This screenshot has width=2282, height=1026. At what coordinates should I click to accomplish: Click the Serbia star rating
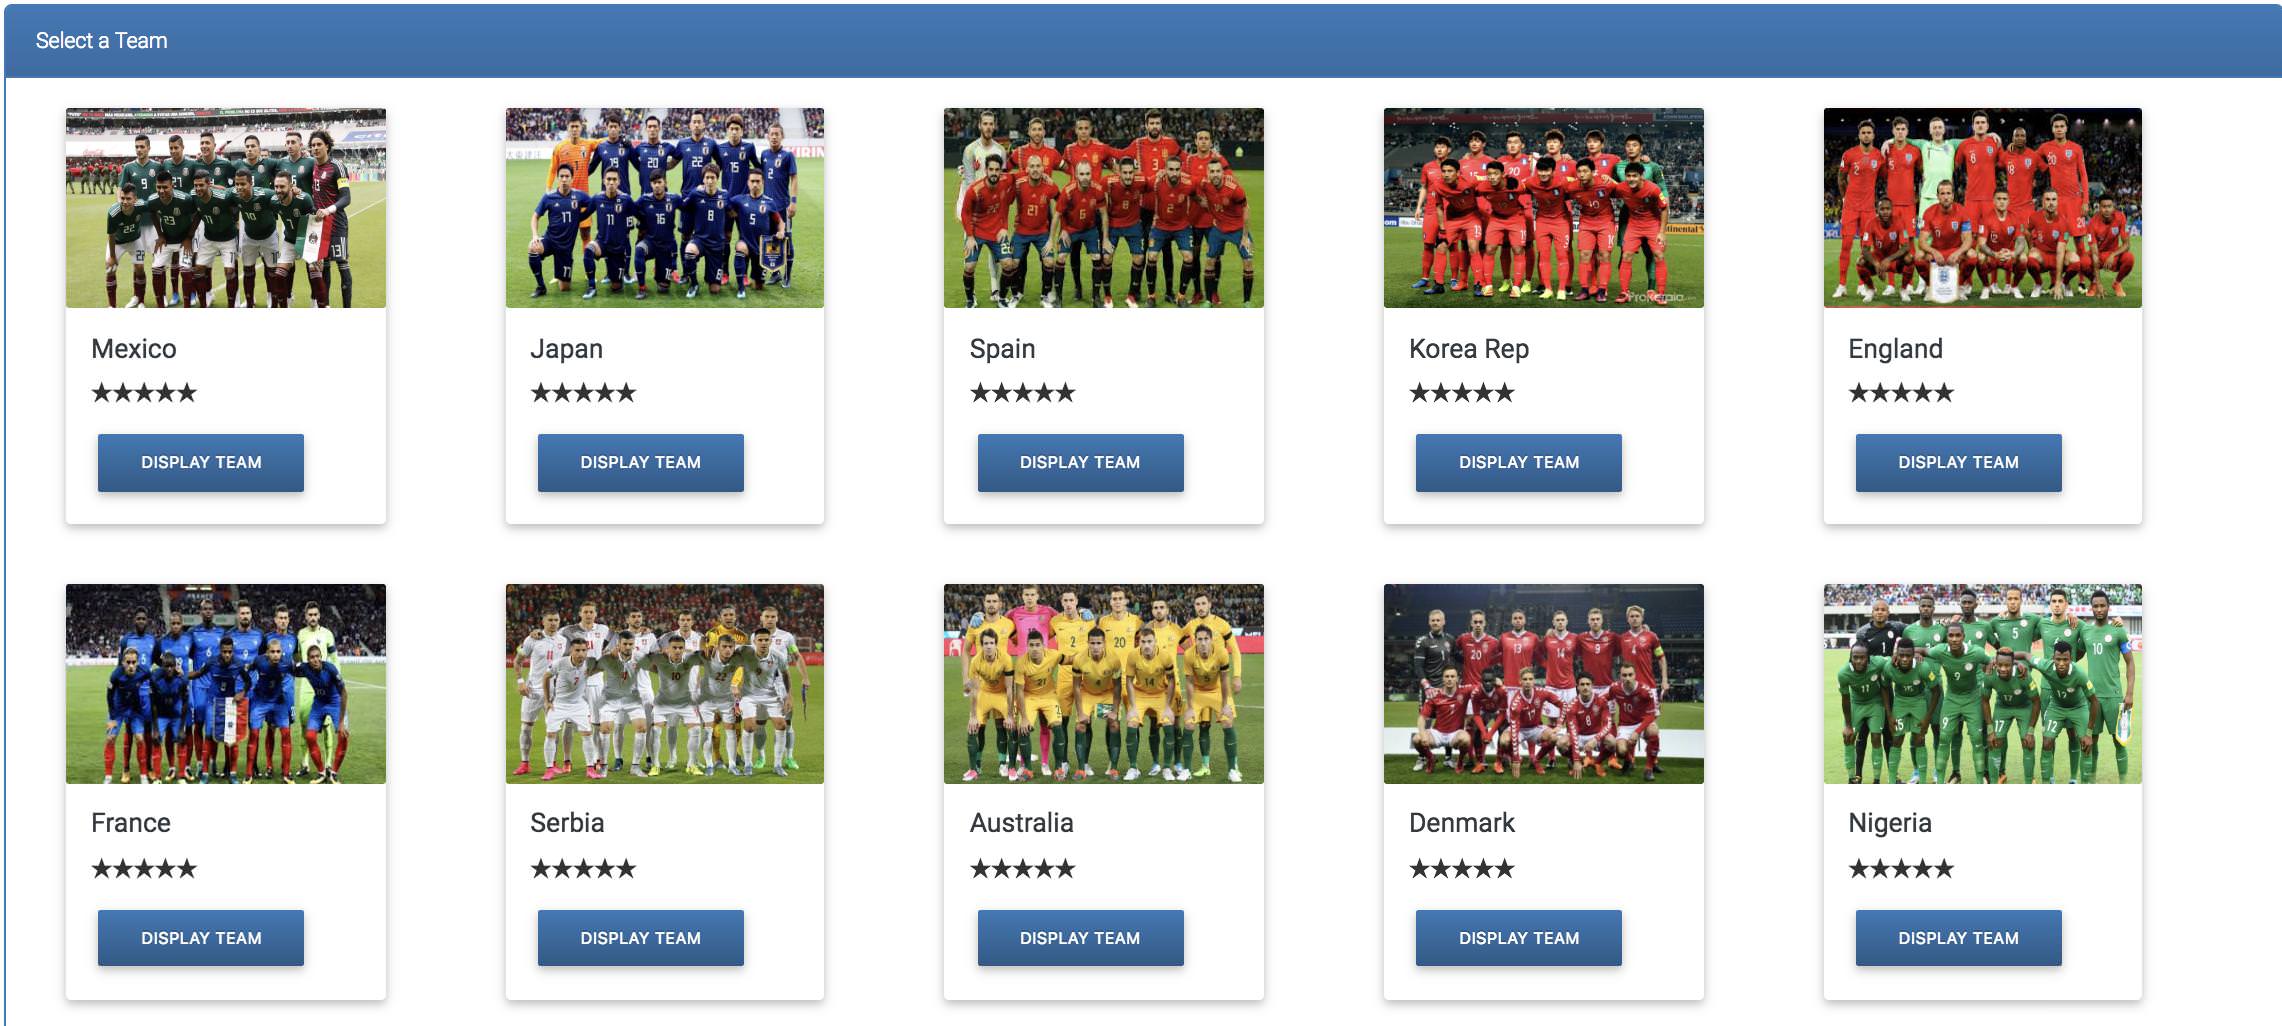coord(583,869)
